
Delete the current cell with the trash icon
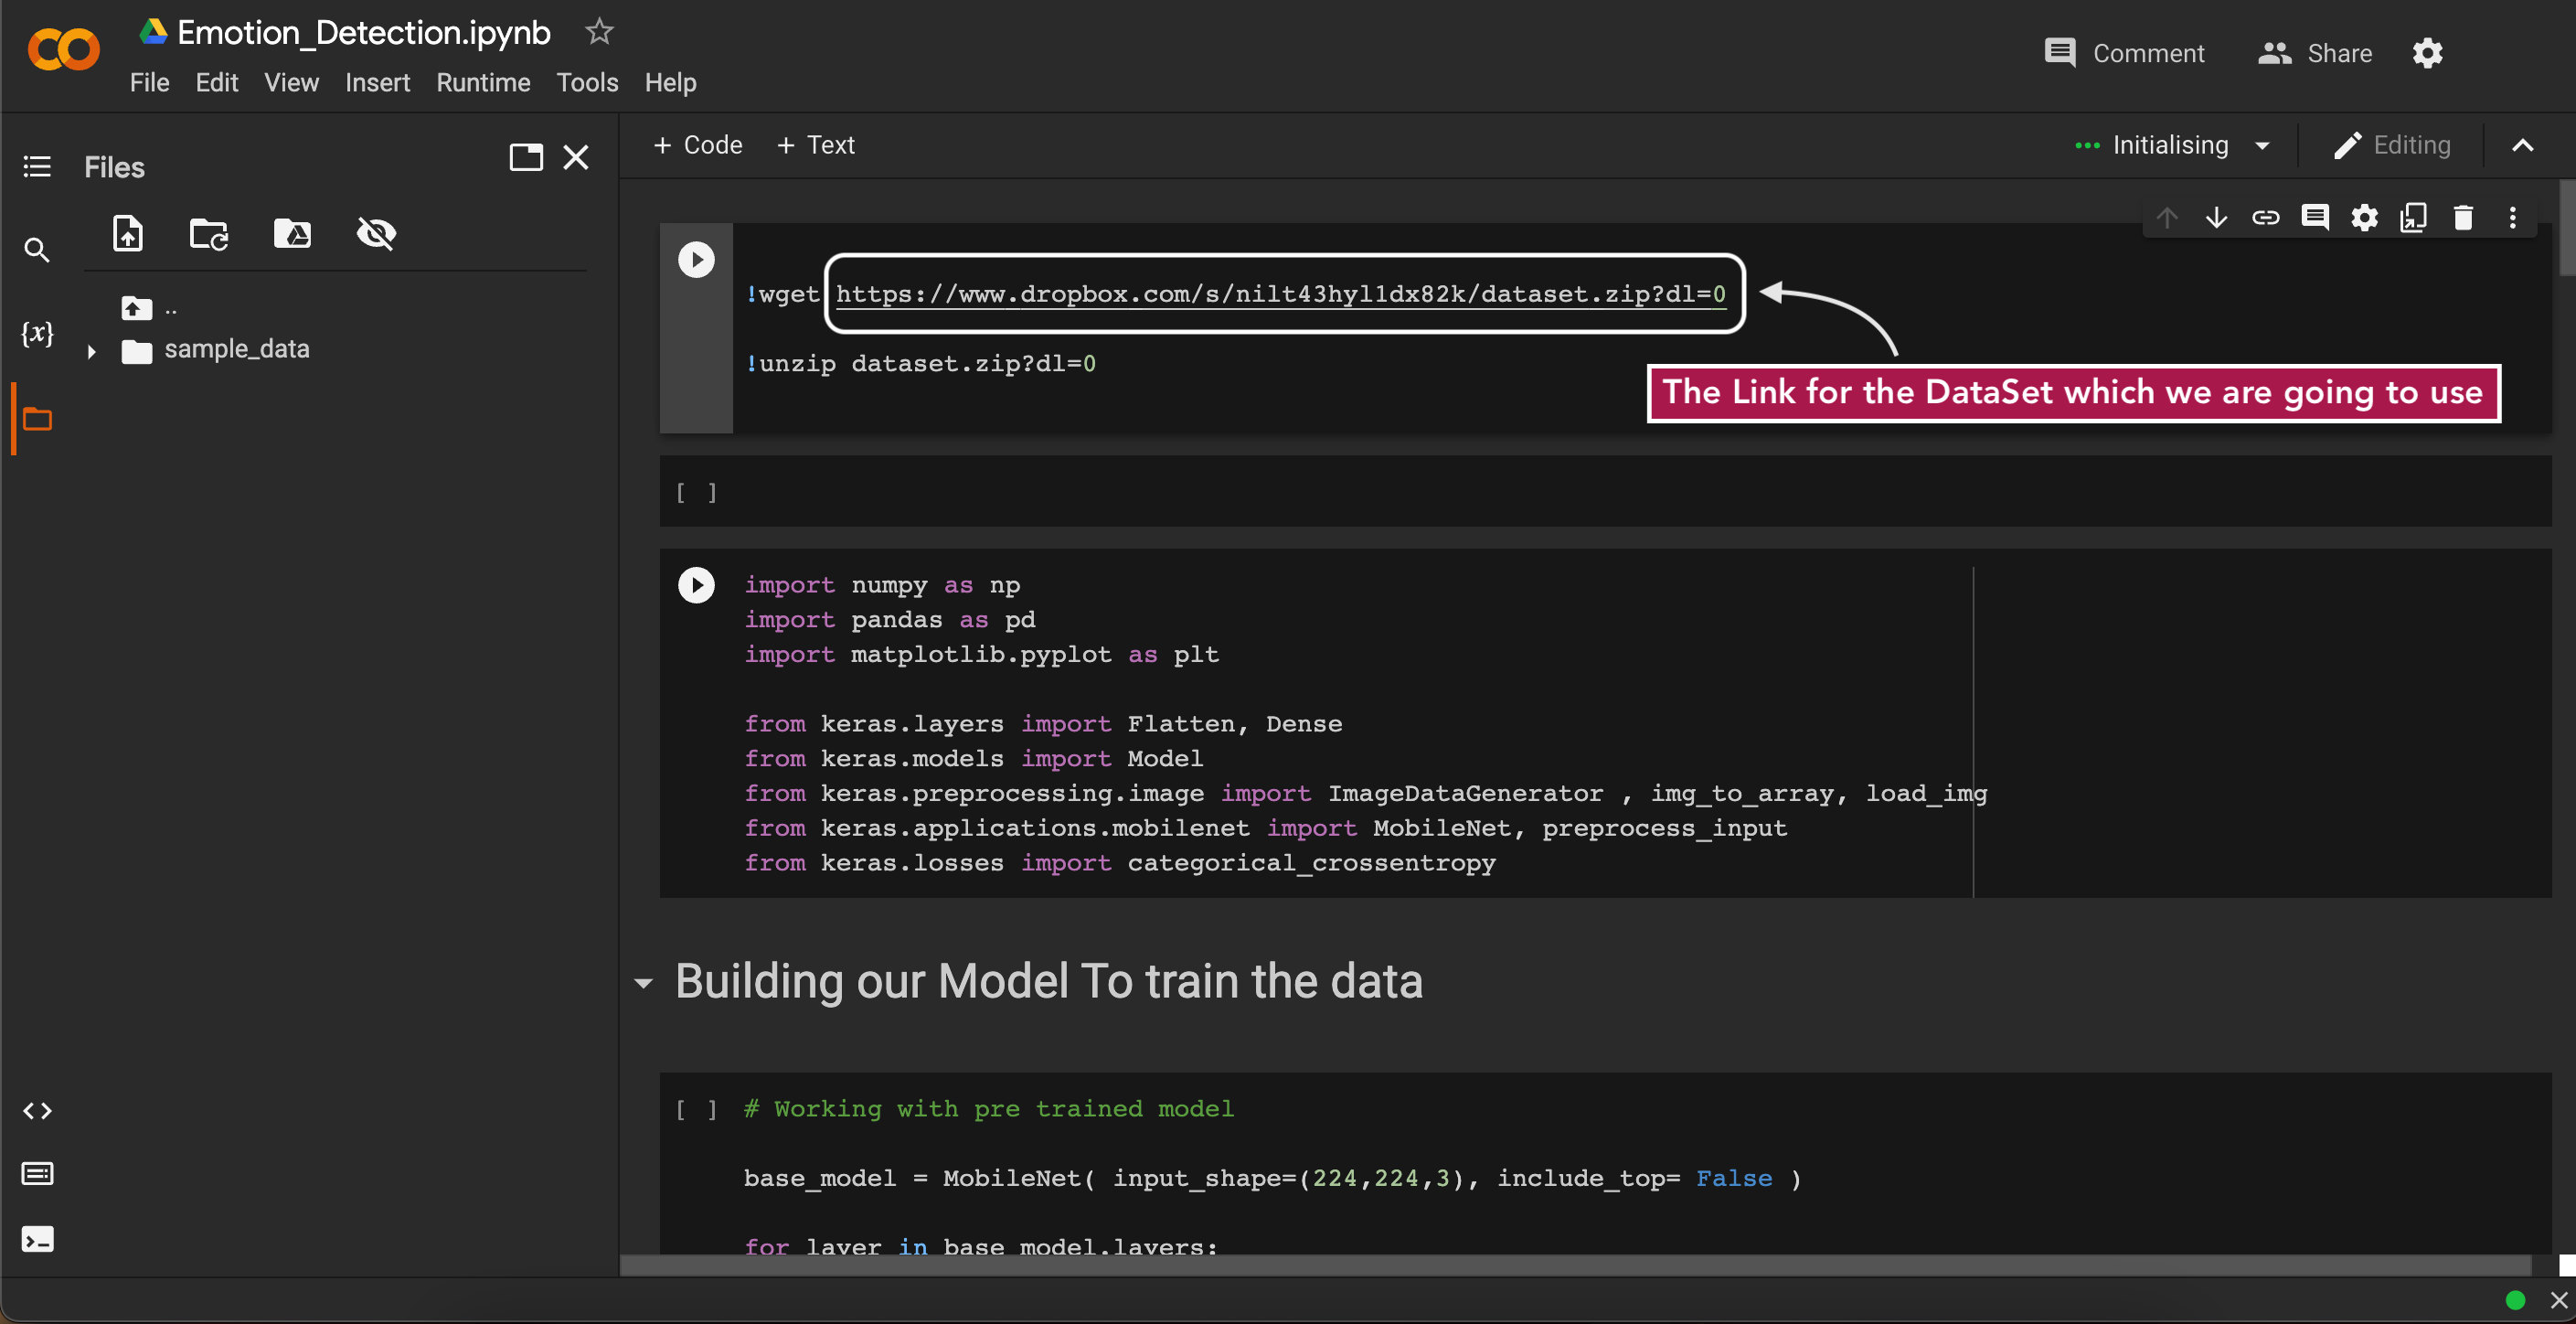tap(2462, 217)
